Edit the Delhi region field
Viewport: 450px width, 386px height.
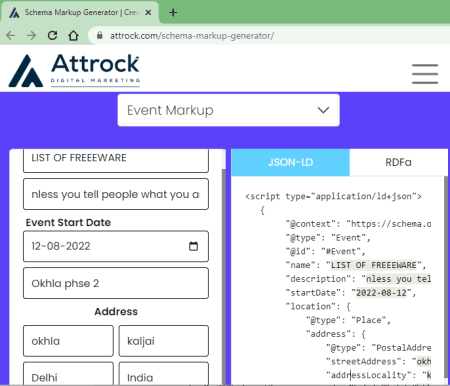[68, 374]
